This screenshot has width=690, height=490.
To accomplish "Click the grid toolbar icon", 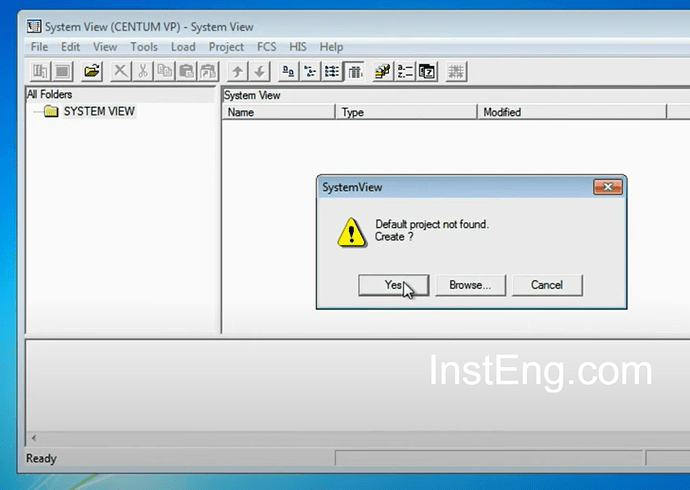I will tap(456, 71).
